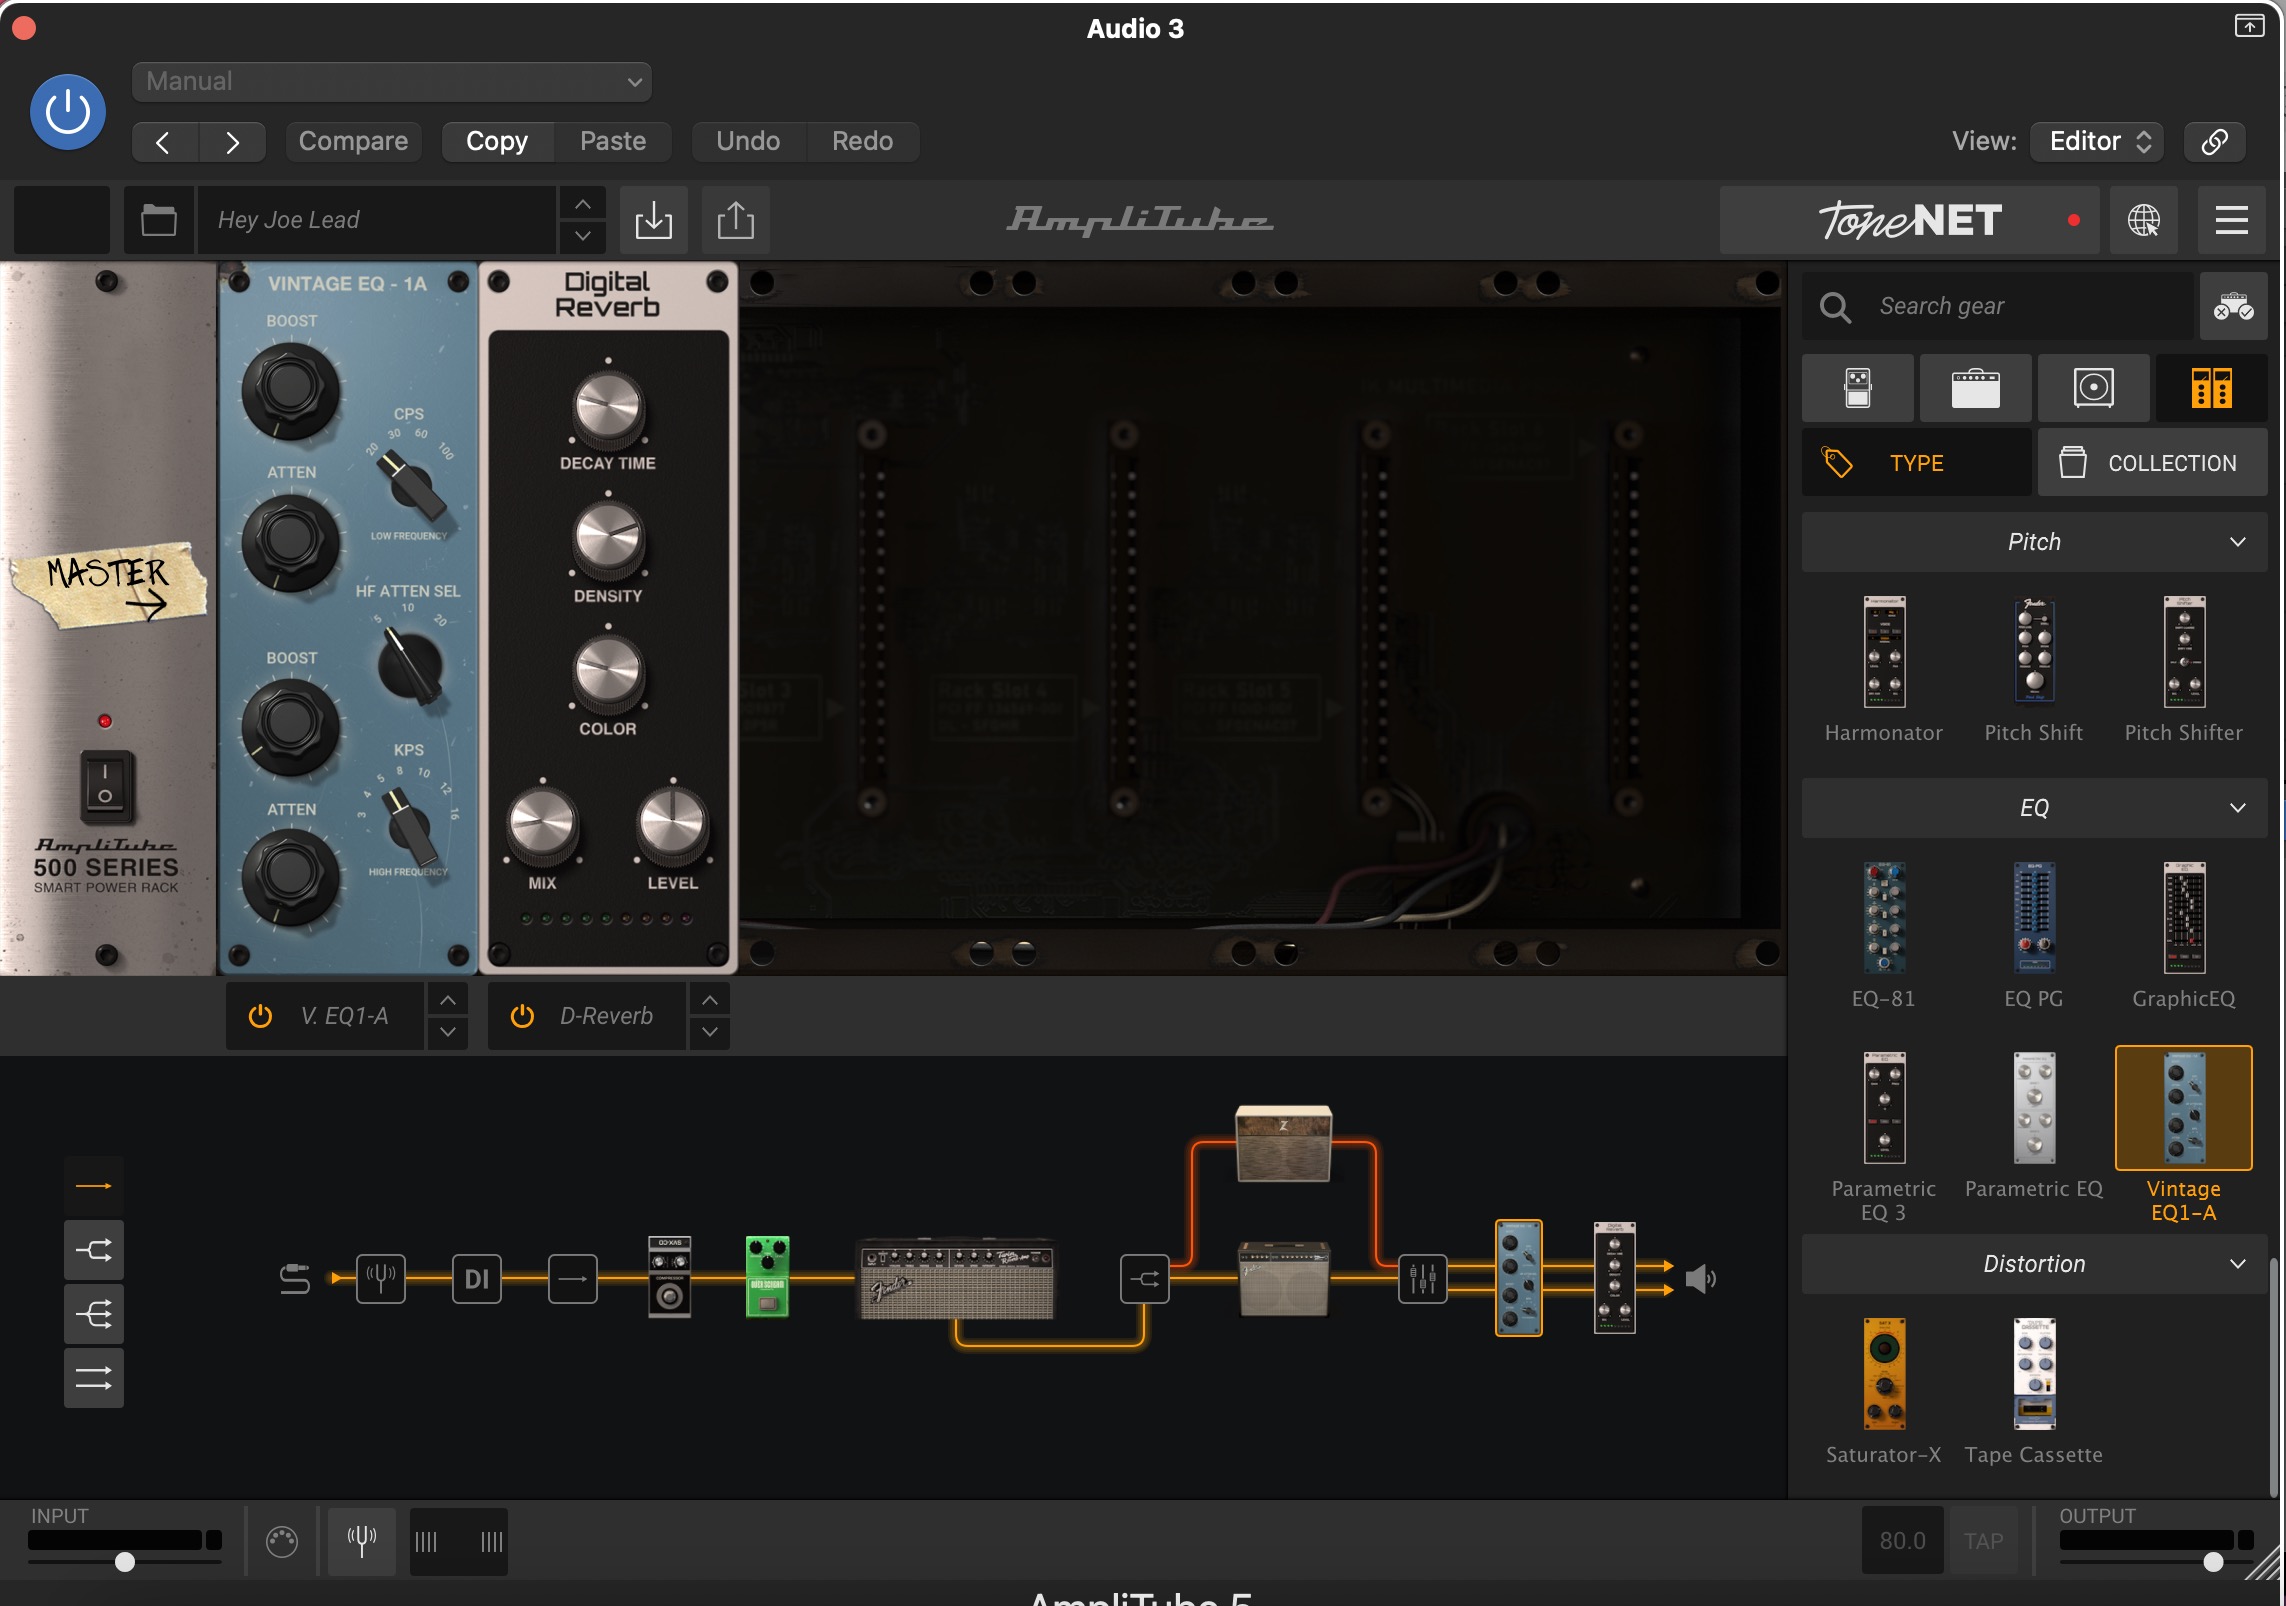Click the TAP tempo button

pyautogui.click(x=1982, y=1541)
